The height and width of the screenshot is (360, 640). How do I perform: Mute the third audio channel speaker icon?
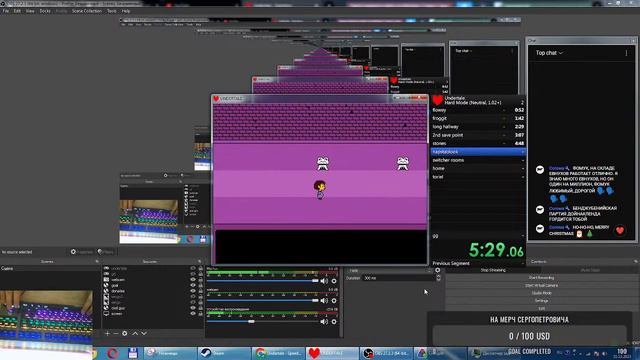[324, 322]
